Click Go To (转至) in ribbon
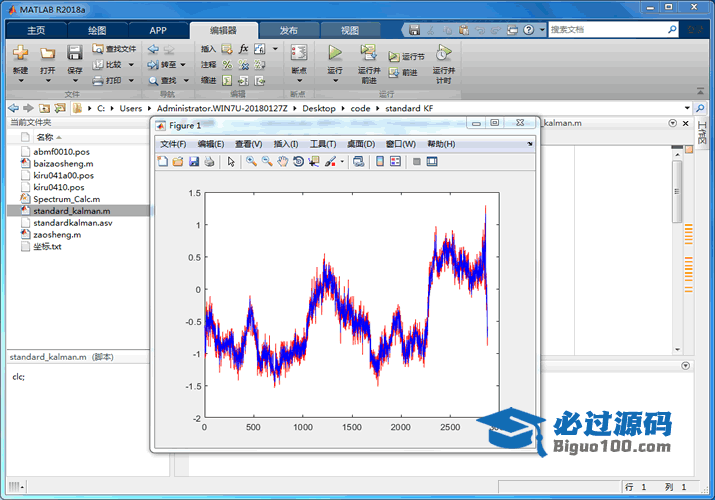Viewport: 715px width, 500px height. [x=162, y=65]
